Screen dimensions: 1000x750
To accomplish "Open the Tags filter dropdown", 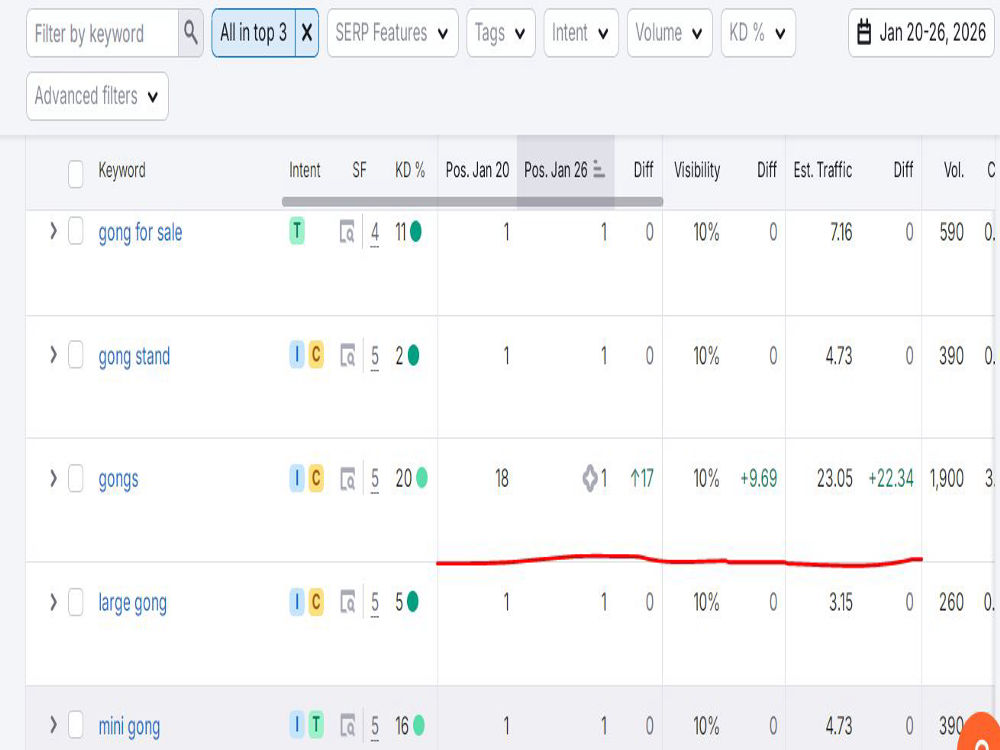I will [501, 33].
